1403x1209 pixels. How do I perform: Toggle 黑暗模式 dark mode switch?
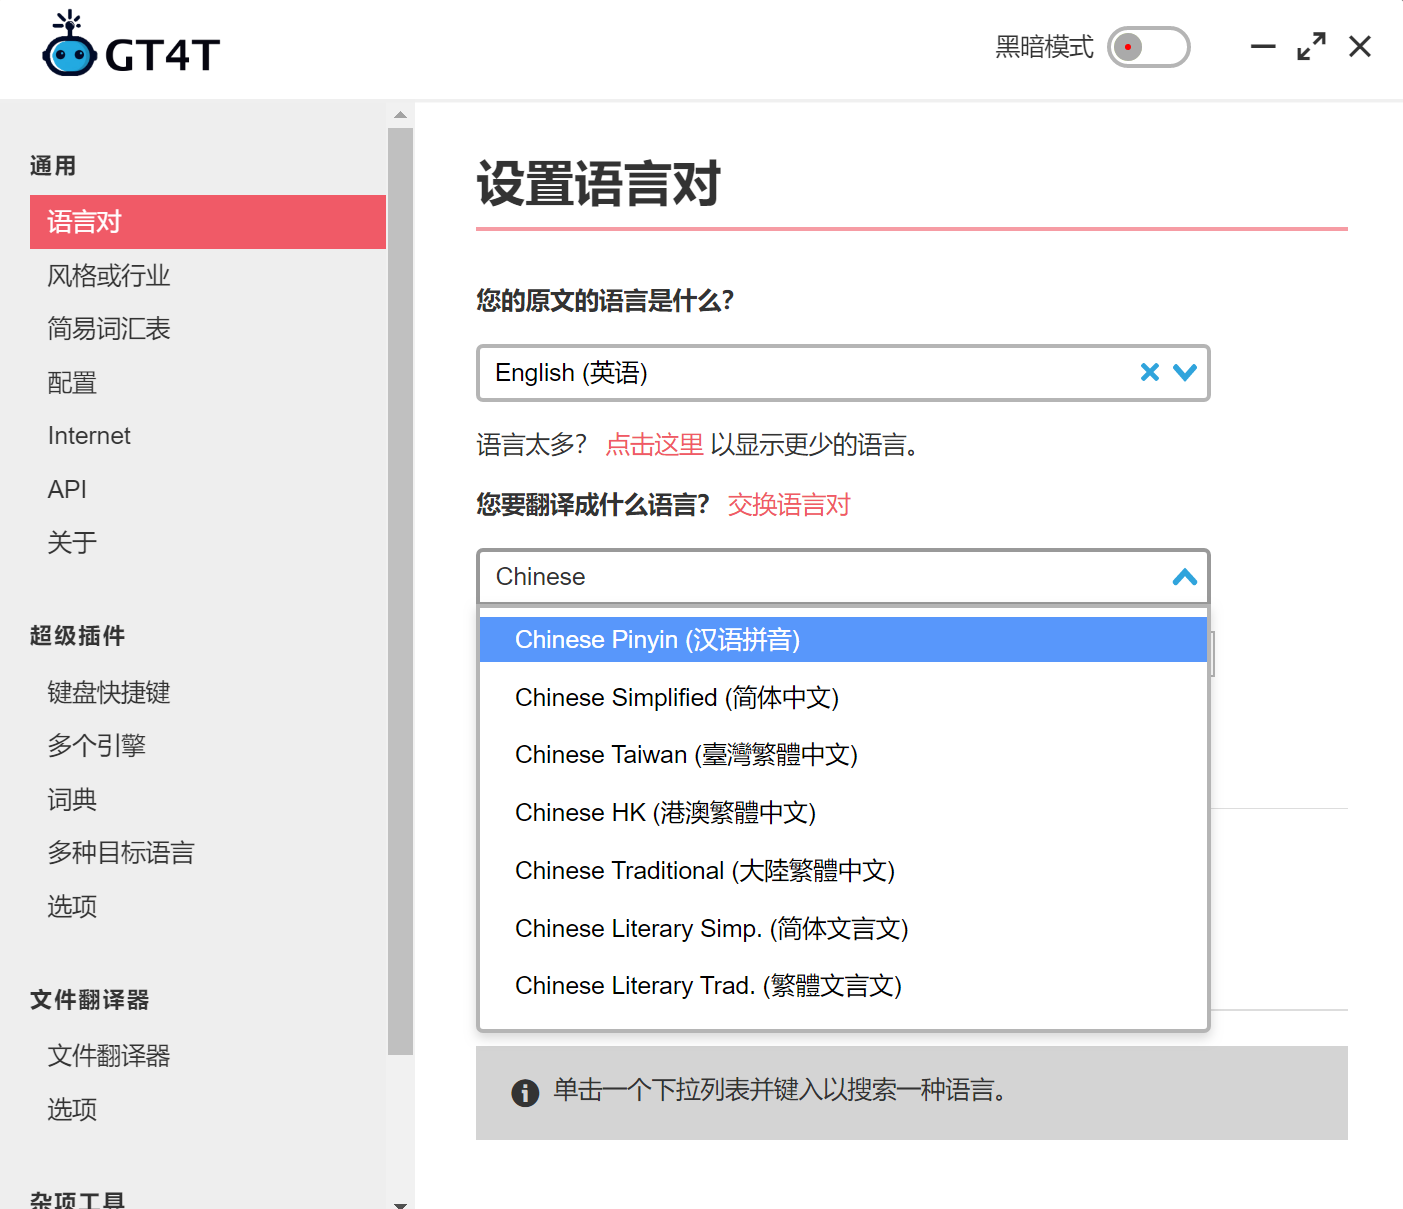[x=1147, y=47]
